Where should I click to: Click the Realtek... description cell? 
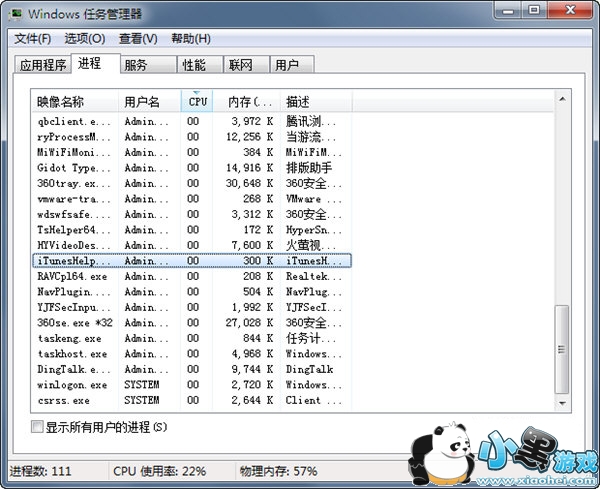[x=313, y=276]
